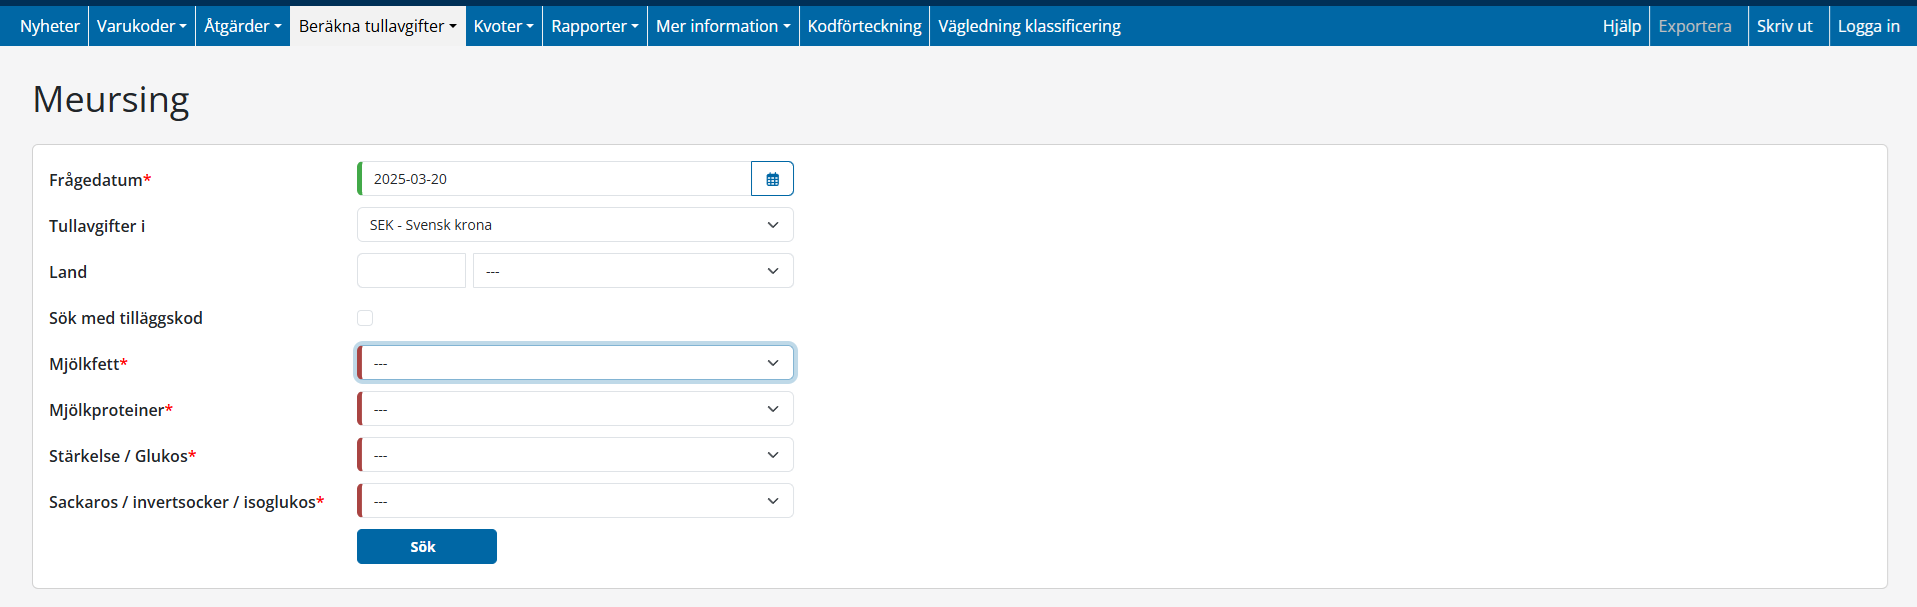1917x607 pixels.
Task: Open the Rapporter menu
Action: tap(594, 26)
